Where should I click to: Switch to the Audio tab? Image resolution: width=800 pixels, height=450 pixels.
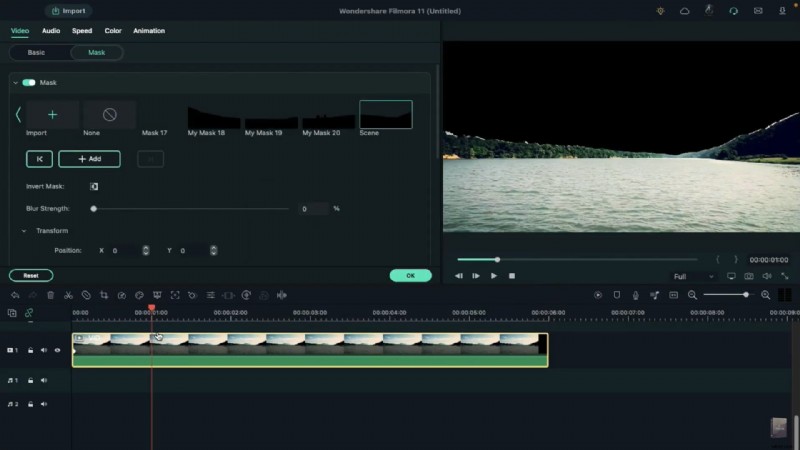pos(51,31)
